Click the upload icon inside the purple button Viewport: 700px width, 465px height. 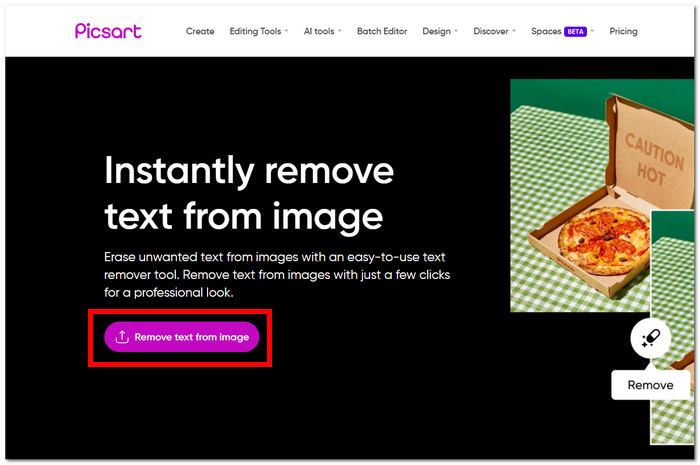click(122, 337)
